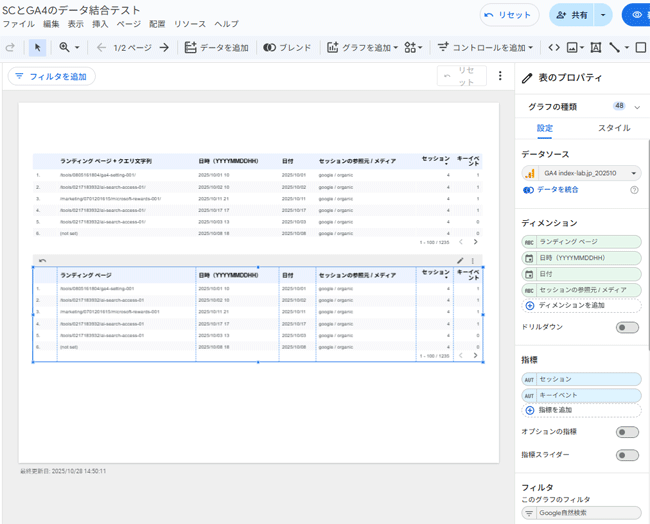Open the 挿入 menu

tap(100, 24)
